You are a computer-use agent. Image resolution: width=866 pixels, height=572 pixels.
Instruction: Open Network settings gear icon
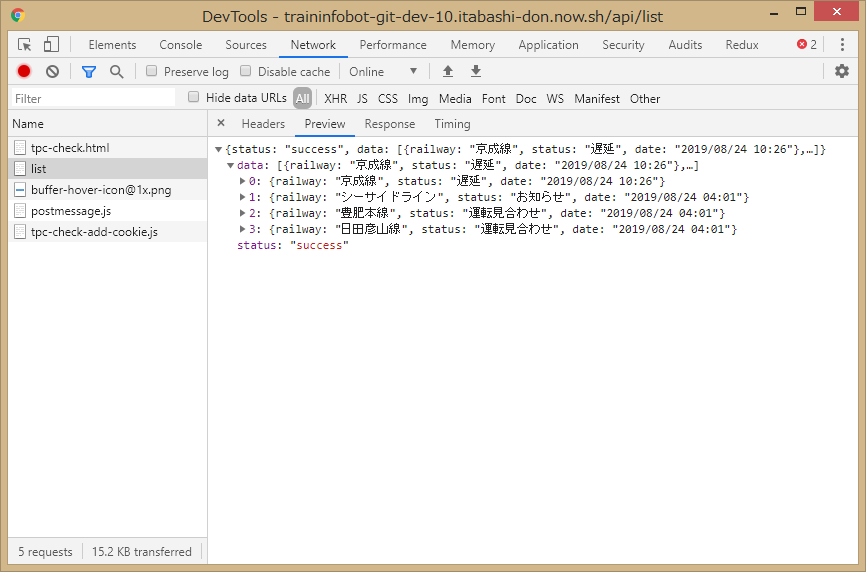(x=842, y=71)
